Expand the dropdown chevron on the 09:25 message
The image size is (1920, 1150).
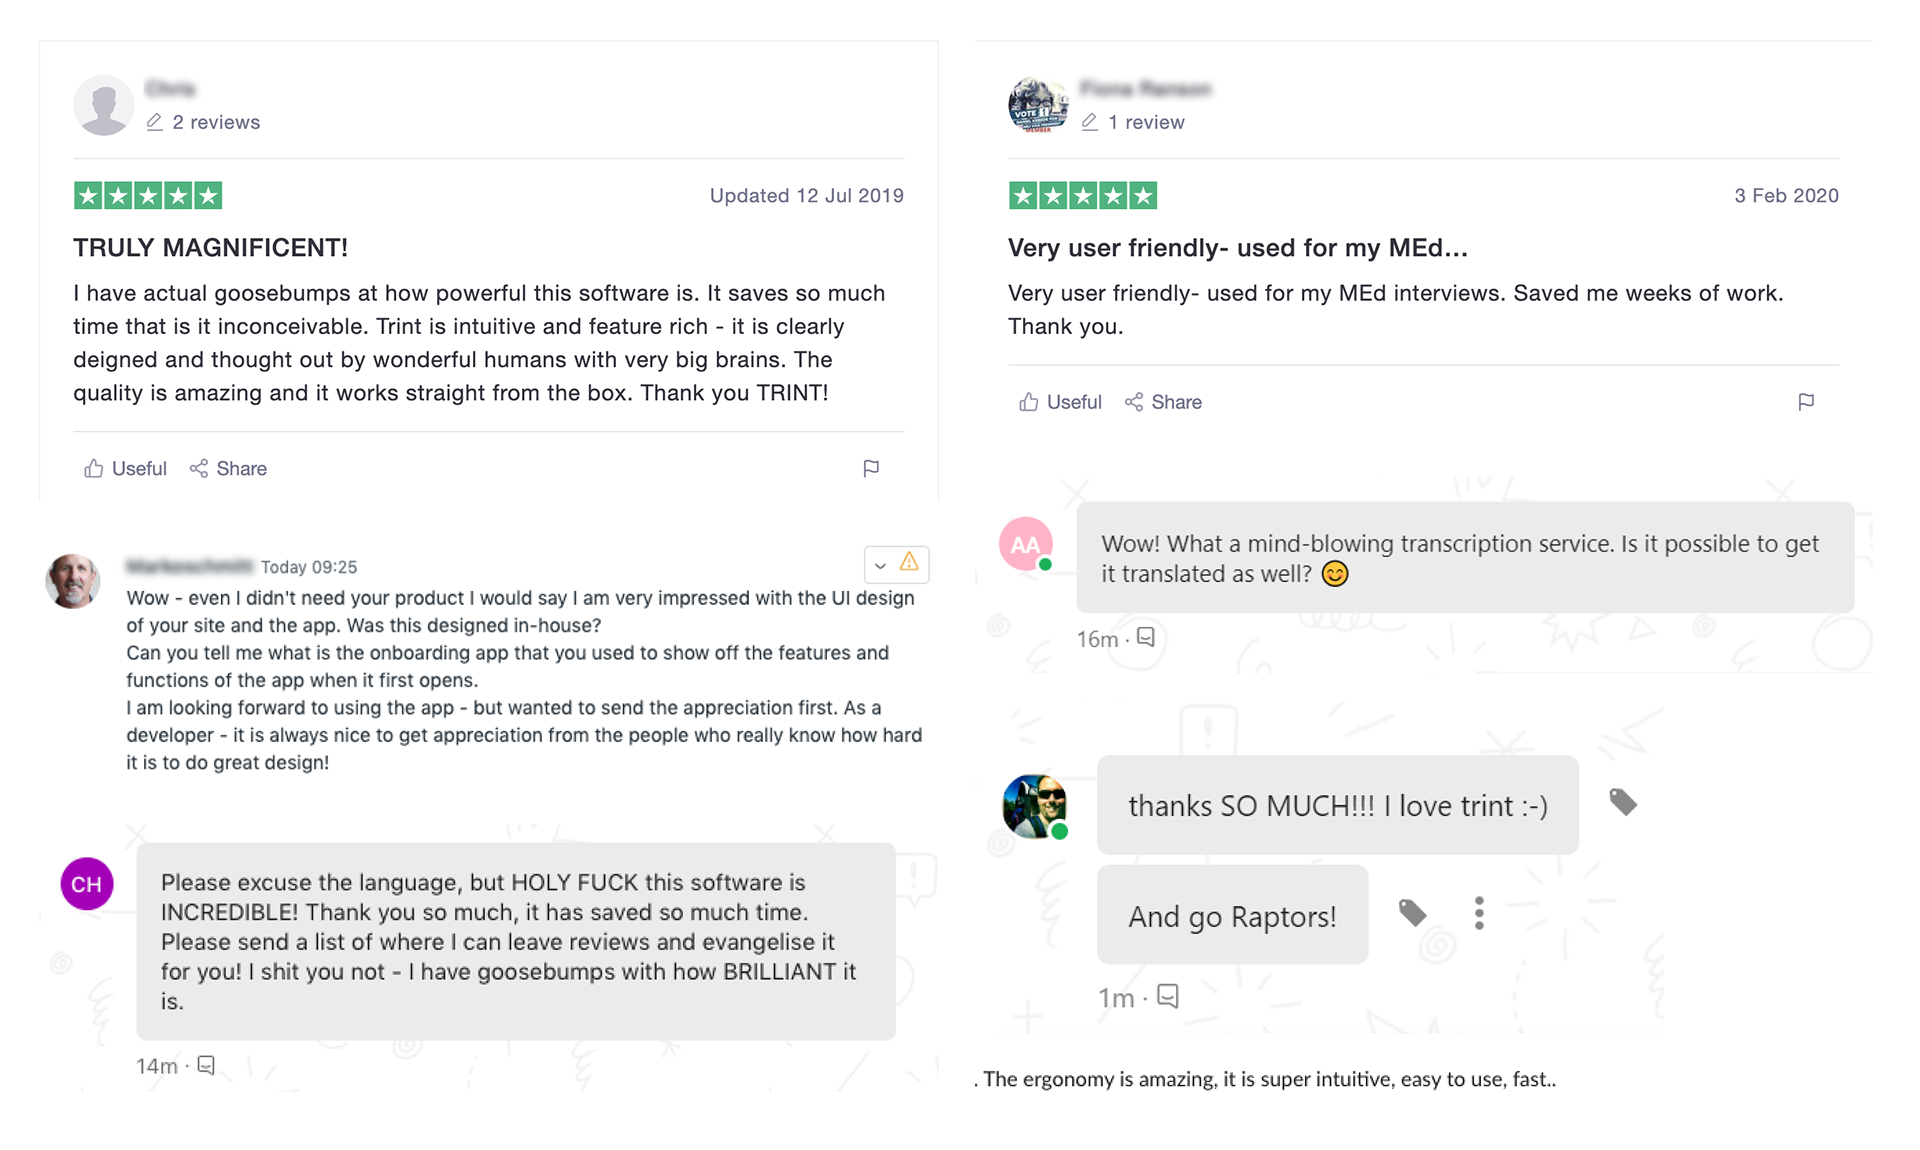click(x=880, y=565)
